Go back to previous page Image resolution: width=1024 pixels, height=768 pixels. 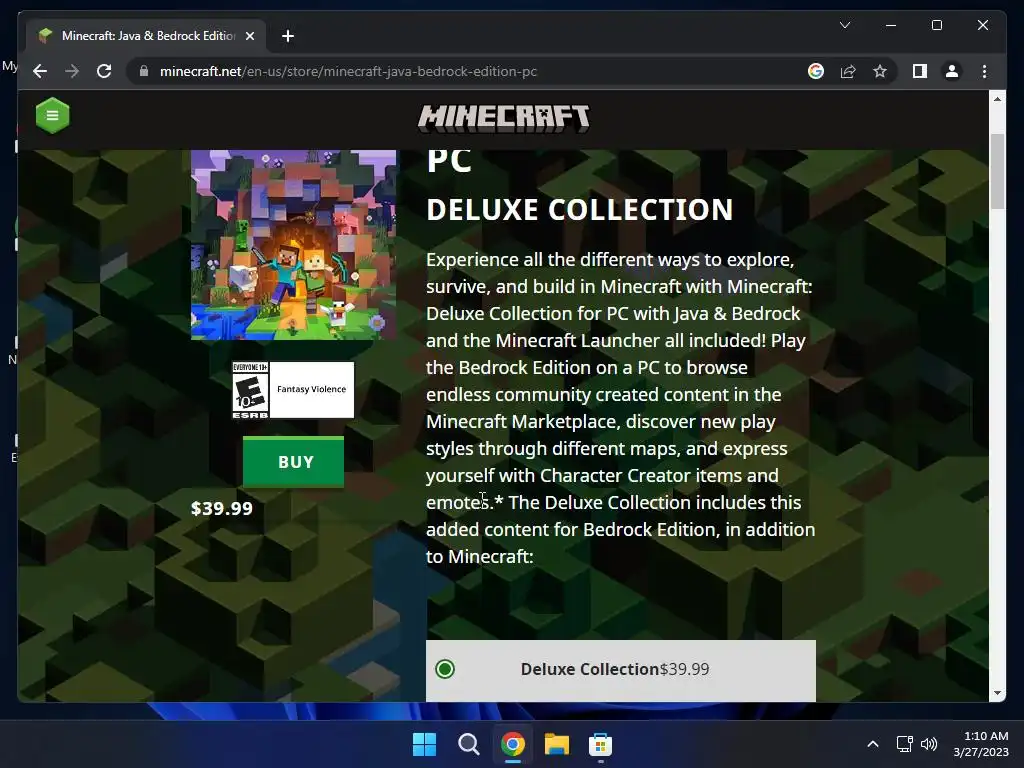click(x=40, y=71)
